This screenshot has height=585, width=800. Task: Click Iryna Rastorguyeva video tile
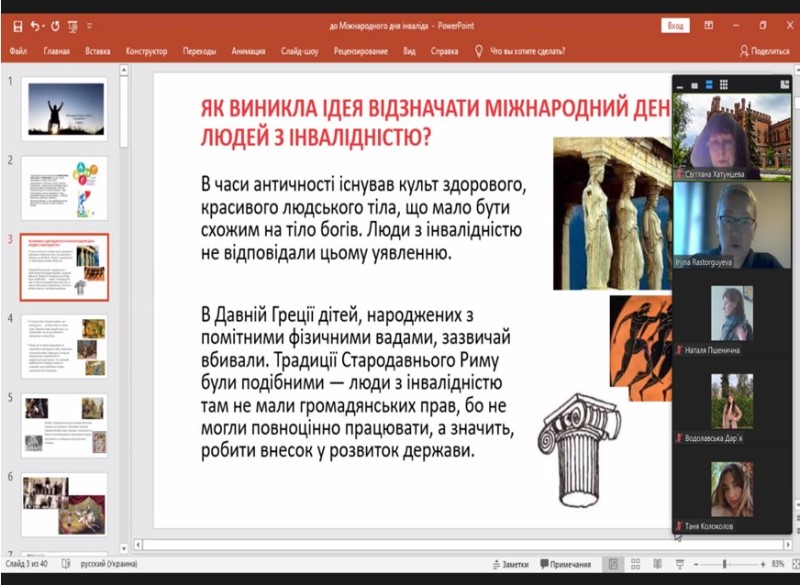733,225
